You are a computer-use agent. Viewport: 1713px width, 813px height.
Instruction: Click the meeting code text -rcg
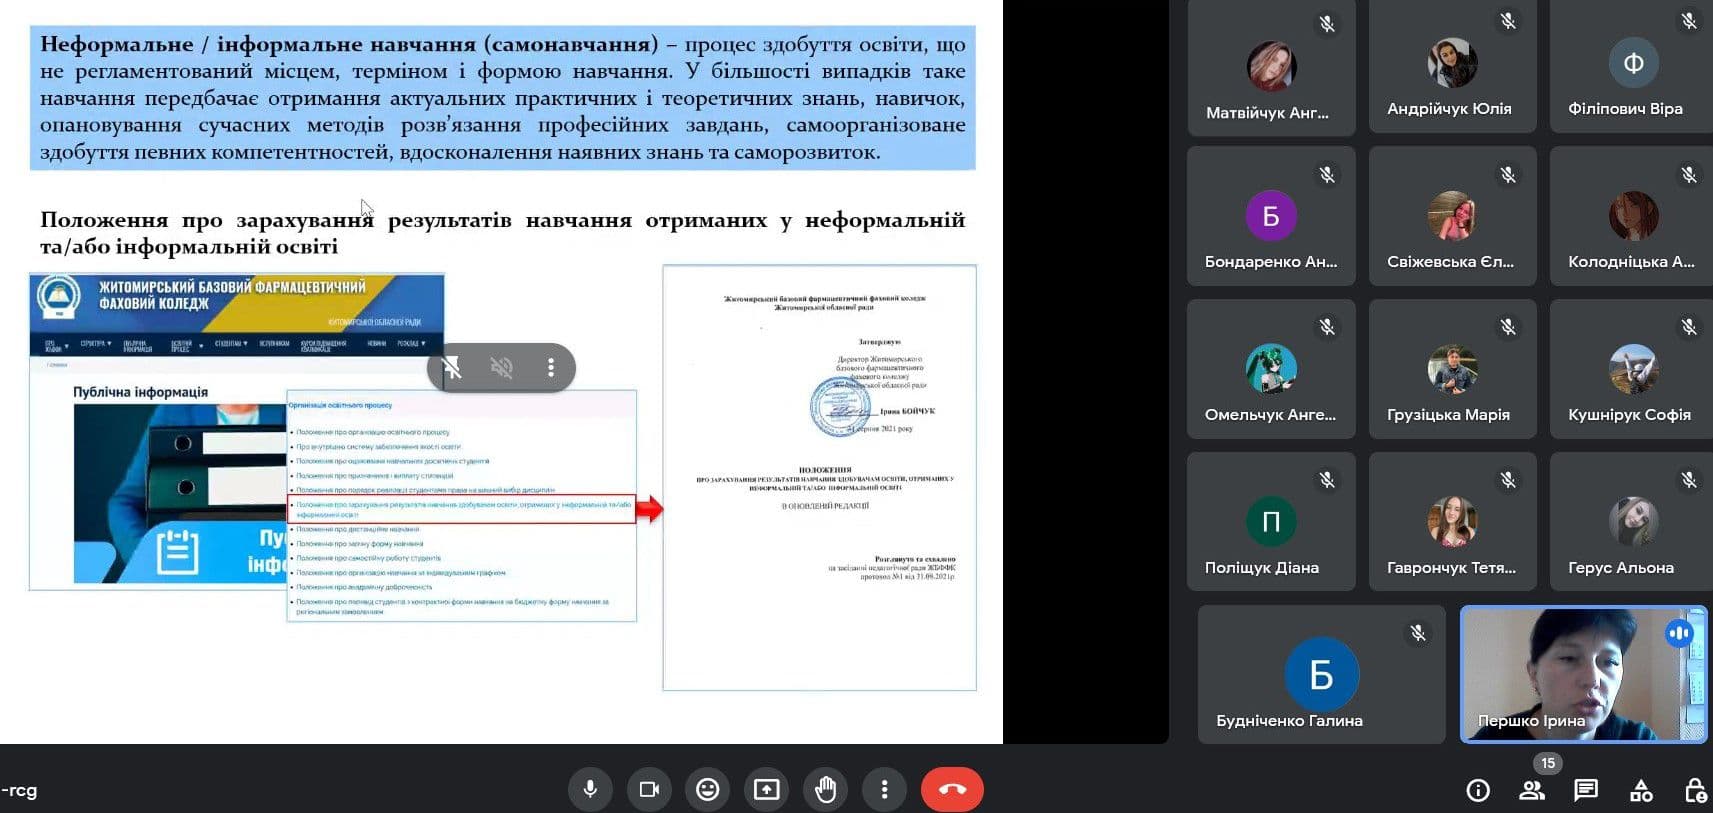(19, 790)
